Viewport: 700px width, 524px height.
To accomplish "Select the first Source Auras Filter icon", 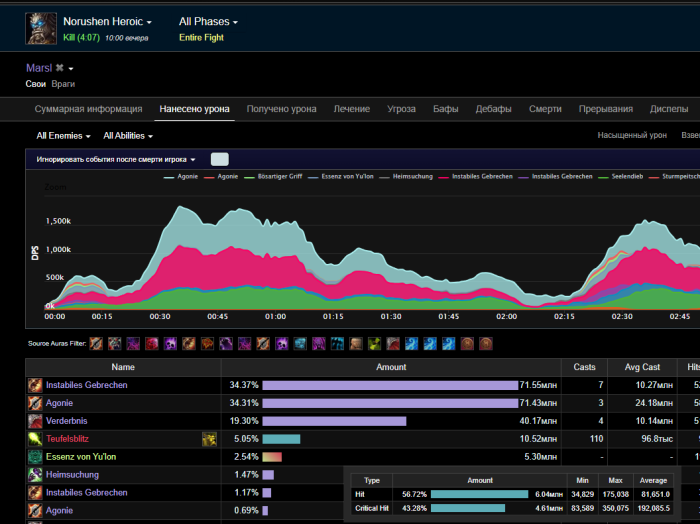I will coord(96,344).
